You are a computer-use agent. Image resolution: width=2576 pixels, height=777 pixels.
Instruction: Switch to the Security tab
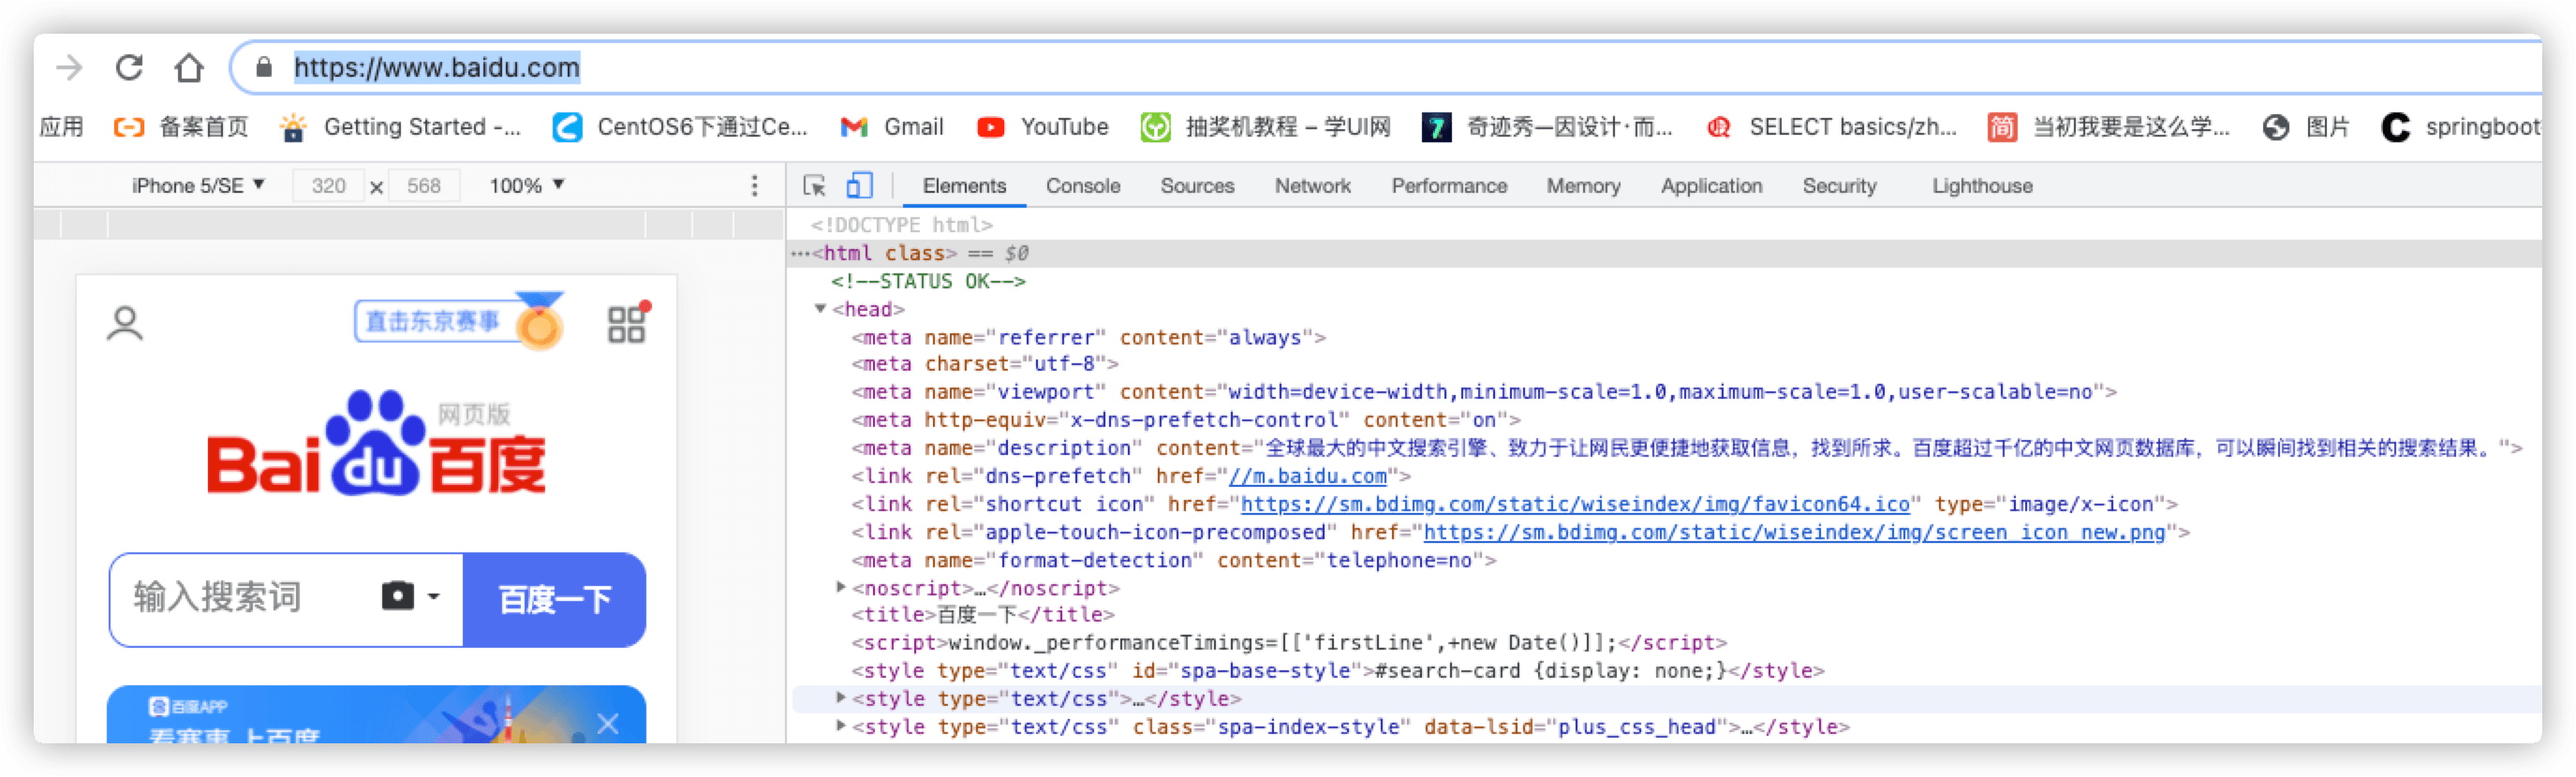coord(1839,185)
